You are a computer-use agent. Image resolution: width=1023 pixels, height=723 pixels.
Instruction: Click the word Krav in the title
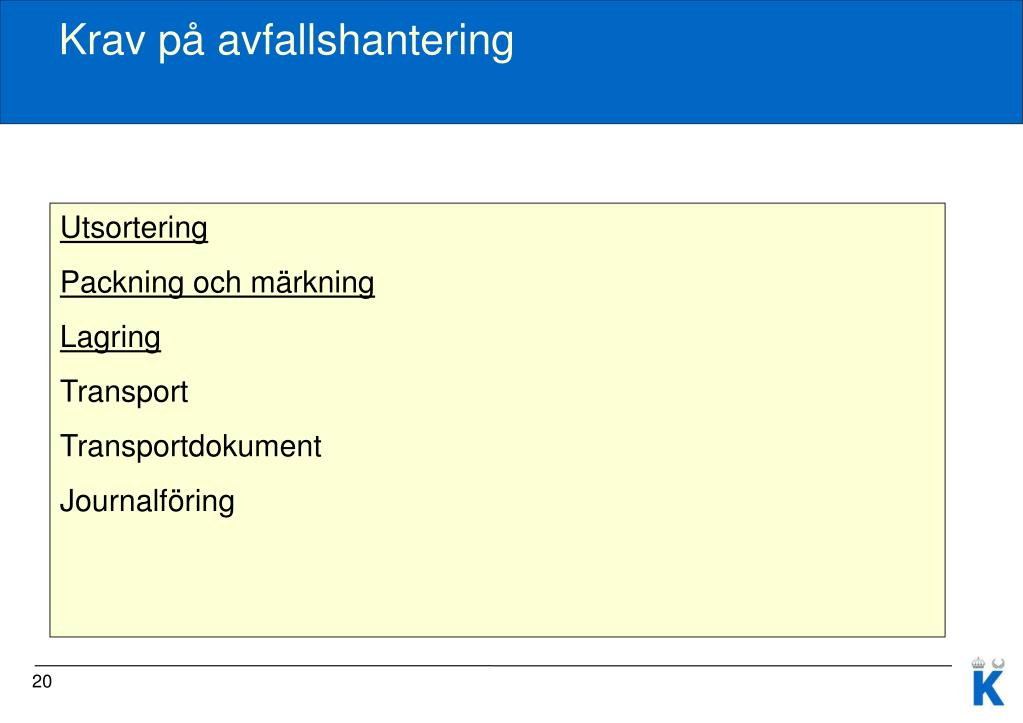coord(102,40)
